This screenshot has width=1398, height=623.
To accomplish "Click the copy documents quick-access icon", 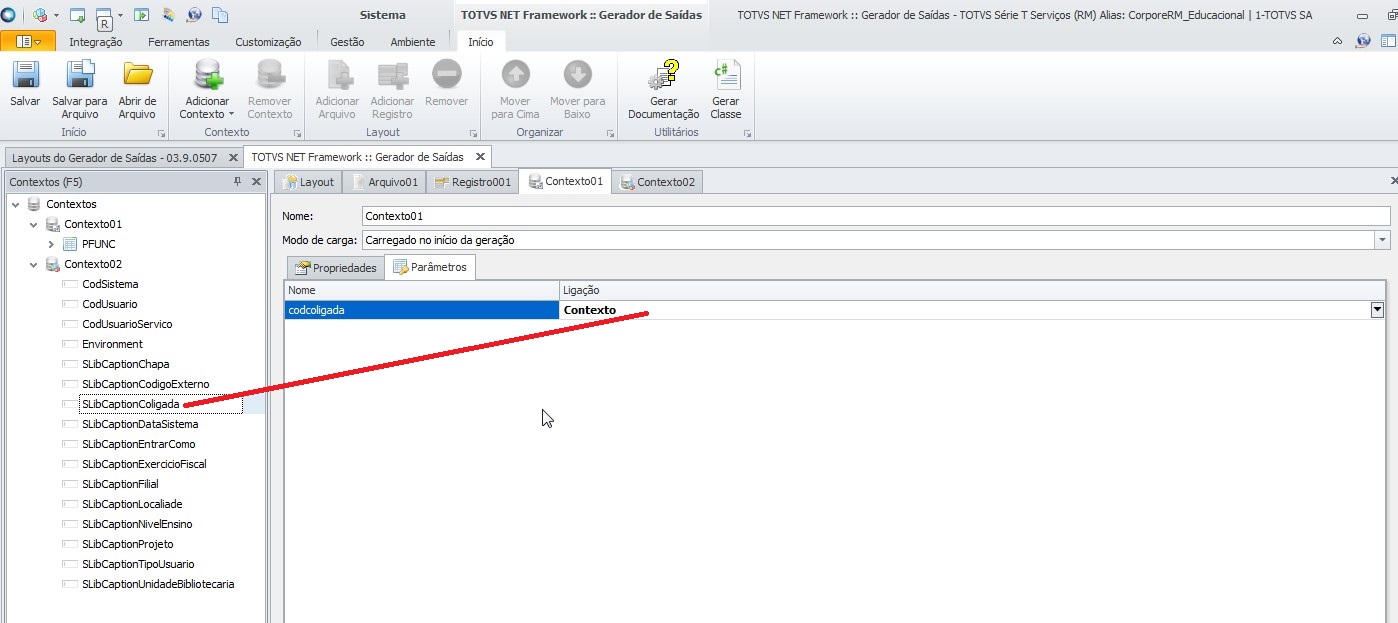I will pos(220,15).
